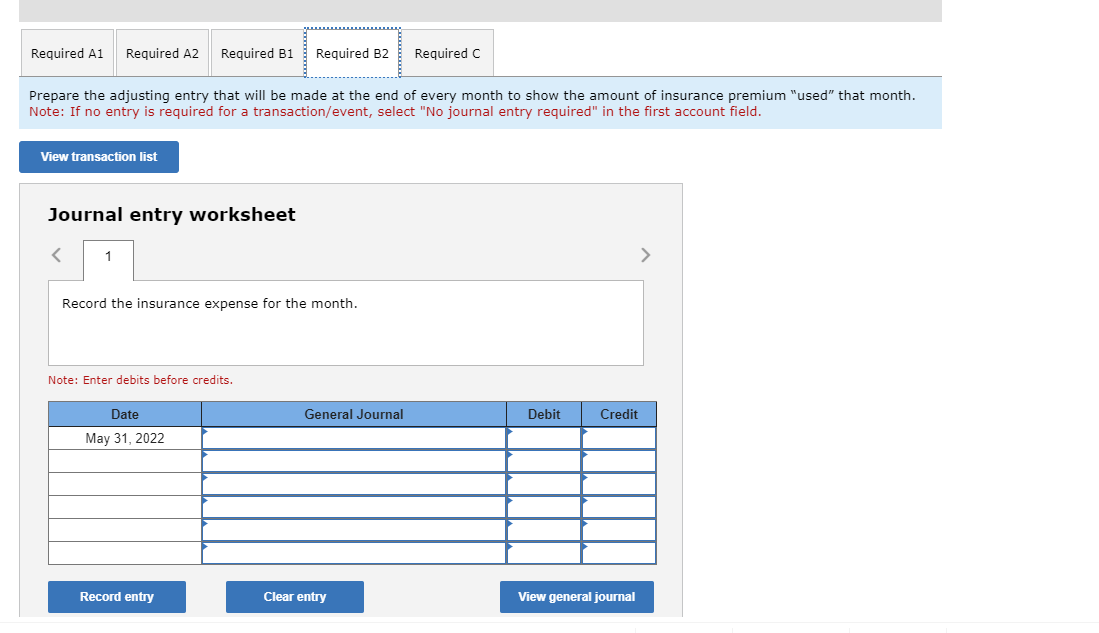Open General Journal account dropdown in fourth row

[x=354, y=507]
